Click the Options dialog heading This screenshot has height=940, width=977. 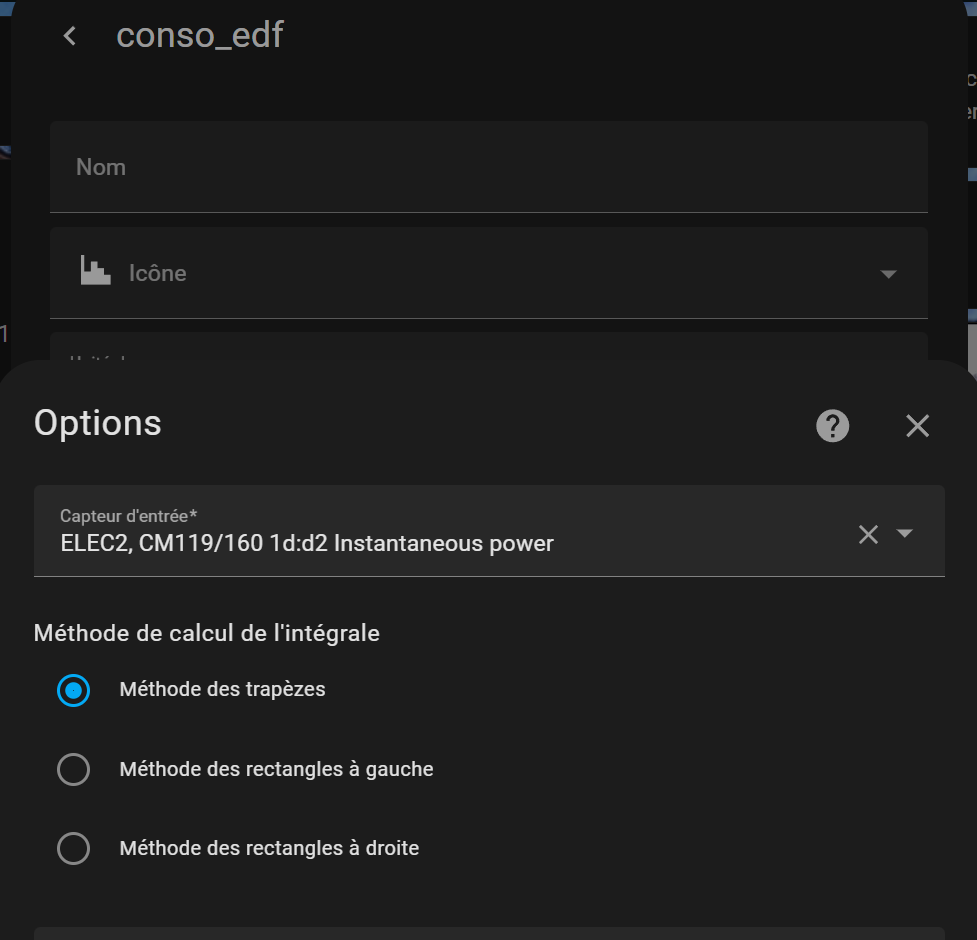point(98,423)
